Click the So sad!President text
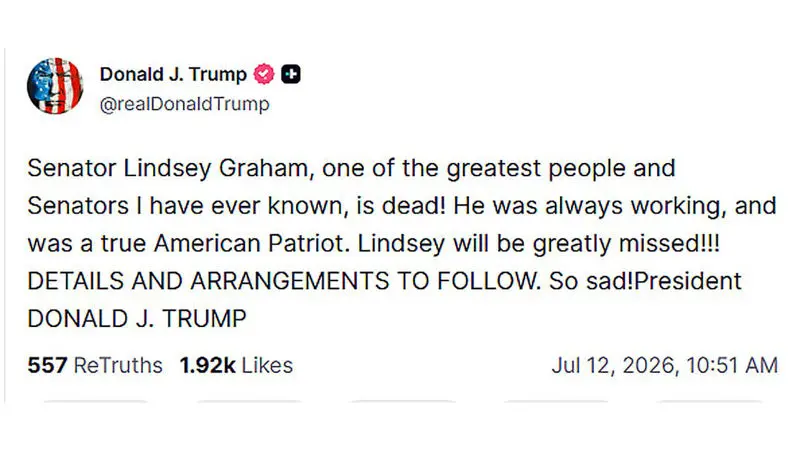 [645, 281]
